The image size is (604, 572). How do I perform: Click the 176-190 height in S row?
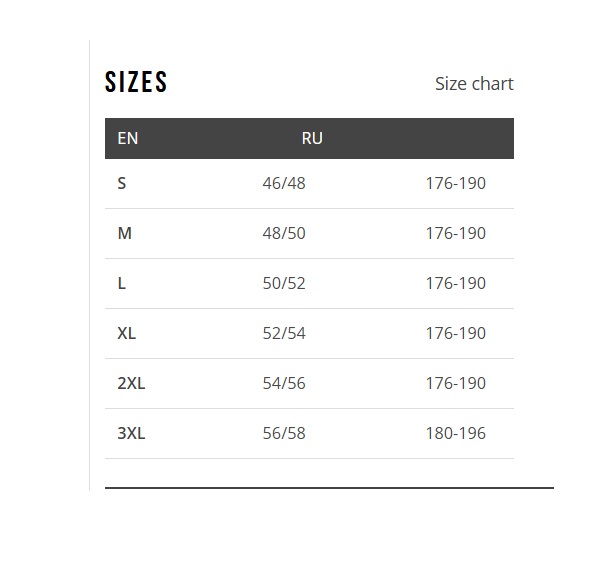pyautogui.click(x=456, y=183)
